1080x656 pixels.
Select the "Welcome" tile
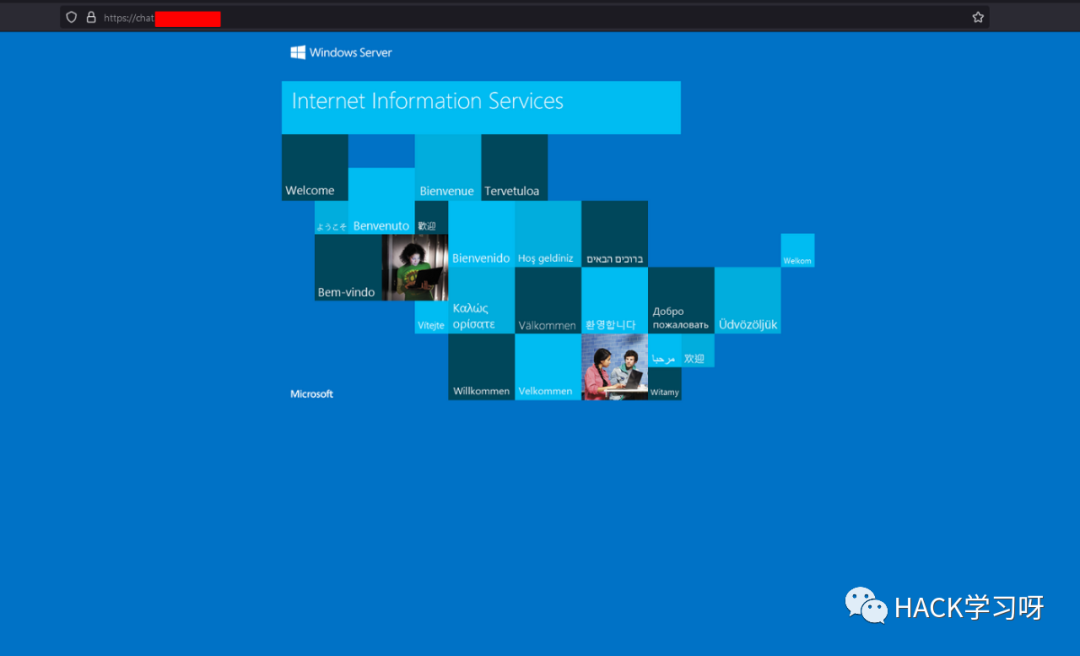(315, 167)
